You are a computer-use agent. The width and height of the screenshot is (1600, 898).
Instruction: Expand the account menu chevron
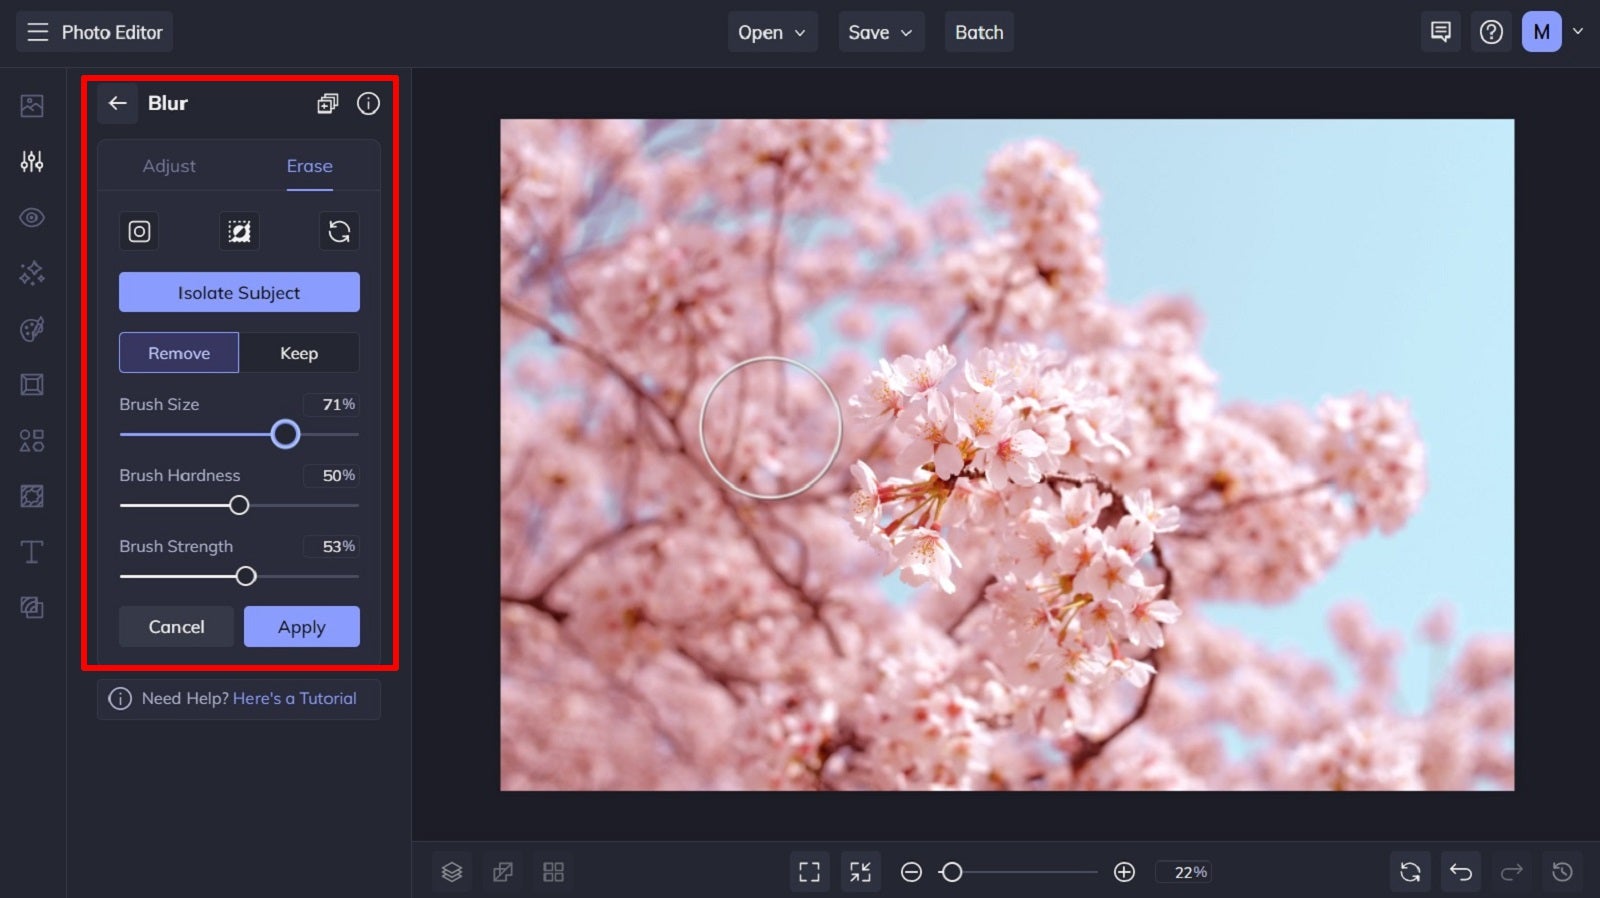(x=1578, y=31)
